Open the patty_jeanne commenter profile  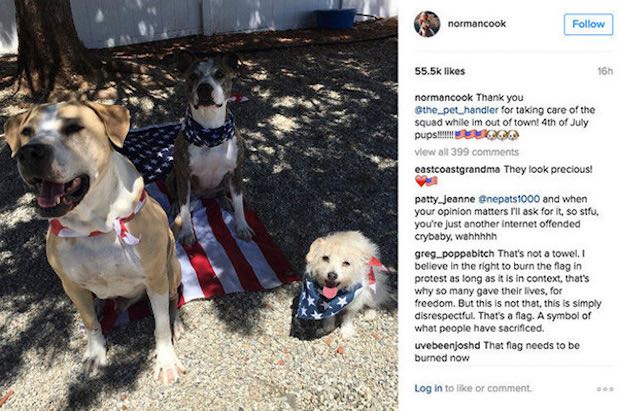445,199
